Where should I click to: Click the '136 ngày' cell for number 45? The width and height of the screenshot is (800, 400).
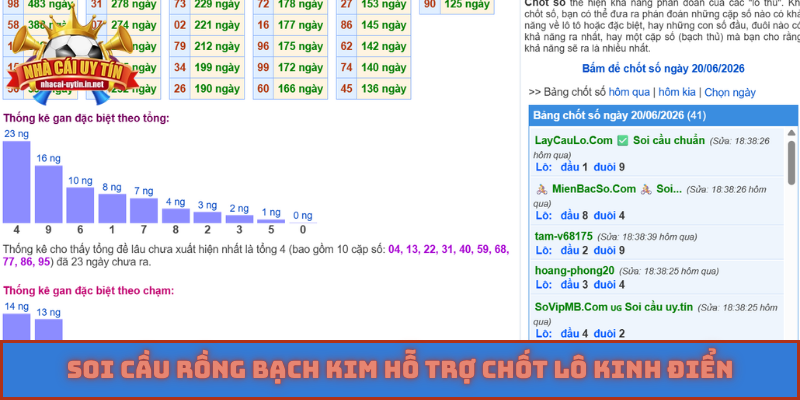point(384,89)
